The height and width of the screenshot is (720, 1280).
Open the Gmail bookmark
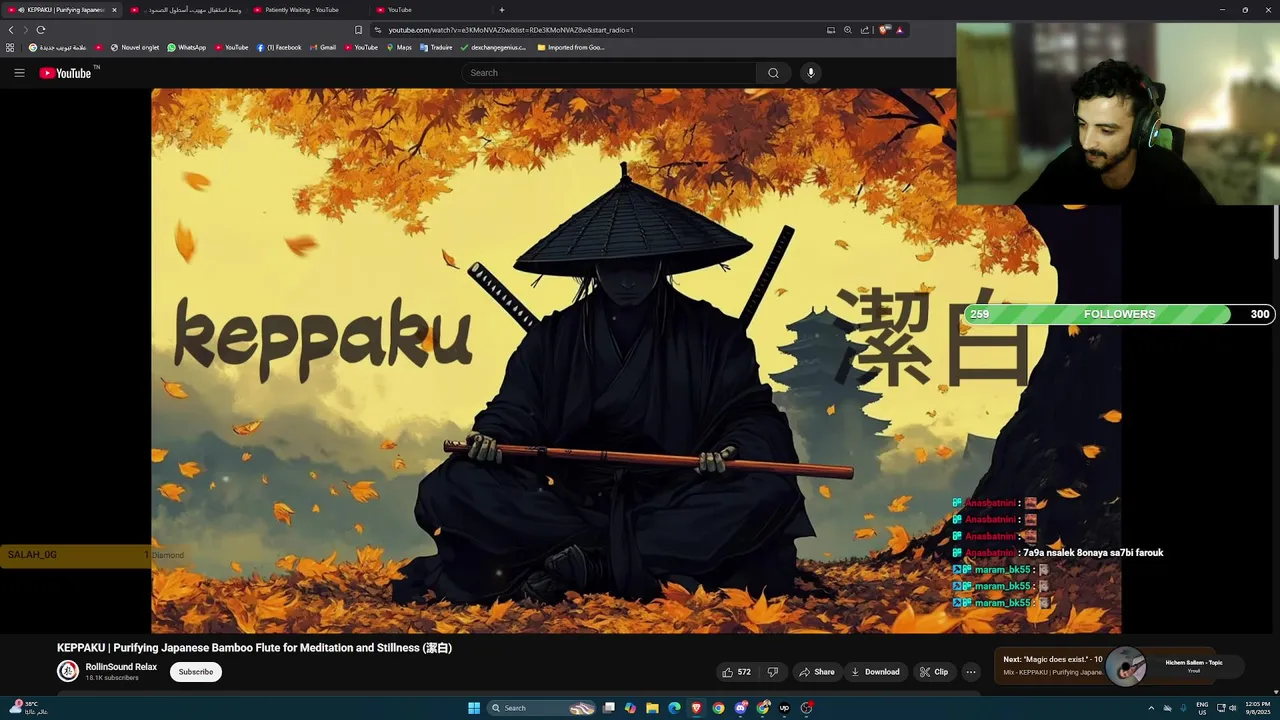click(x=323, y=47)
